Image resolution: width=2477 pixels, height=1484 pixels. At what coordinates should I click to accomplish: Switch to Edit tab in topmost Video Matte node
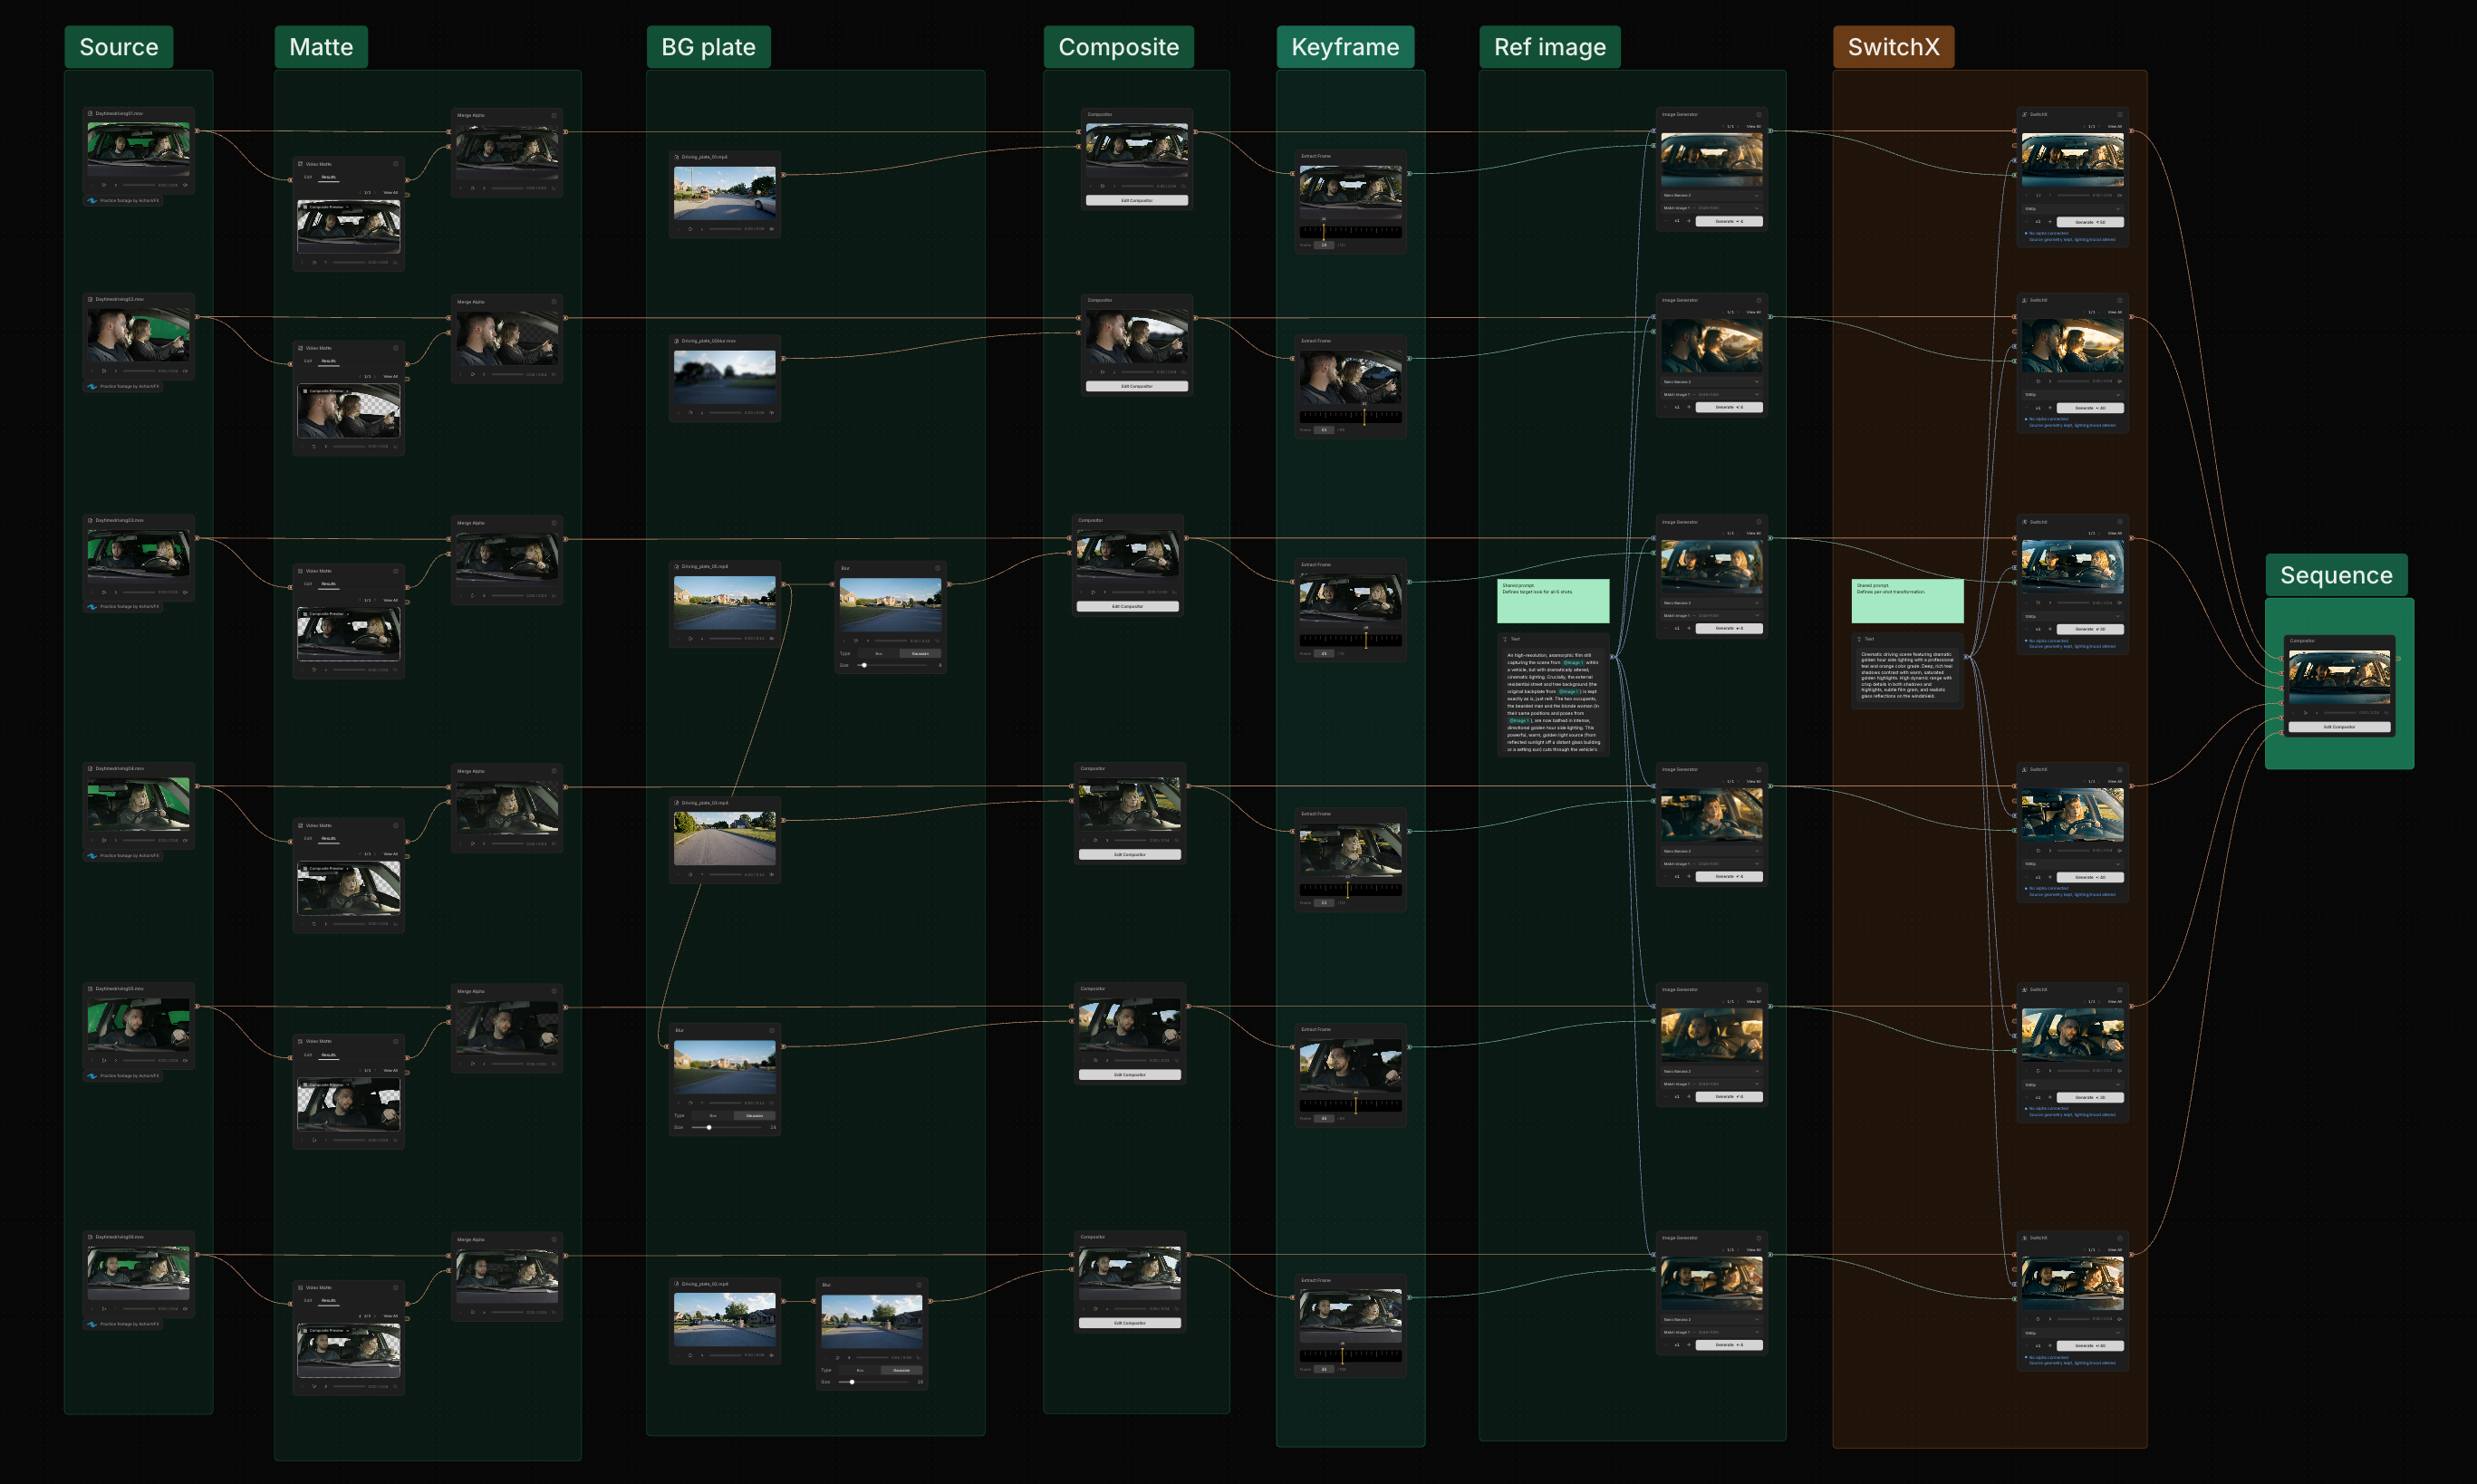tap(308, 177)
